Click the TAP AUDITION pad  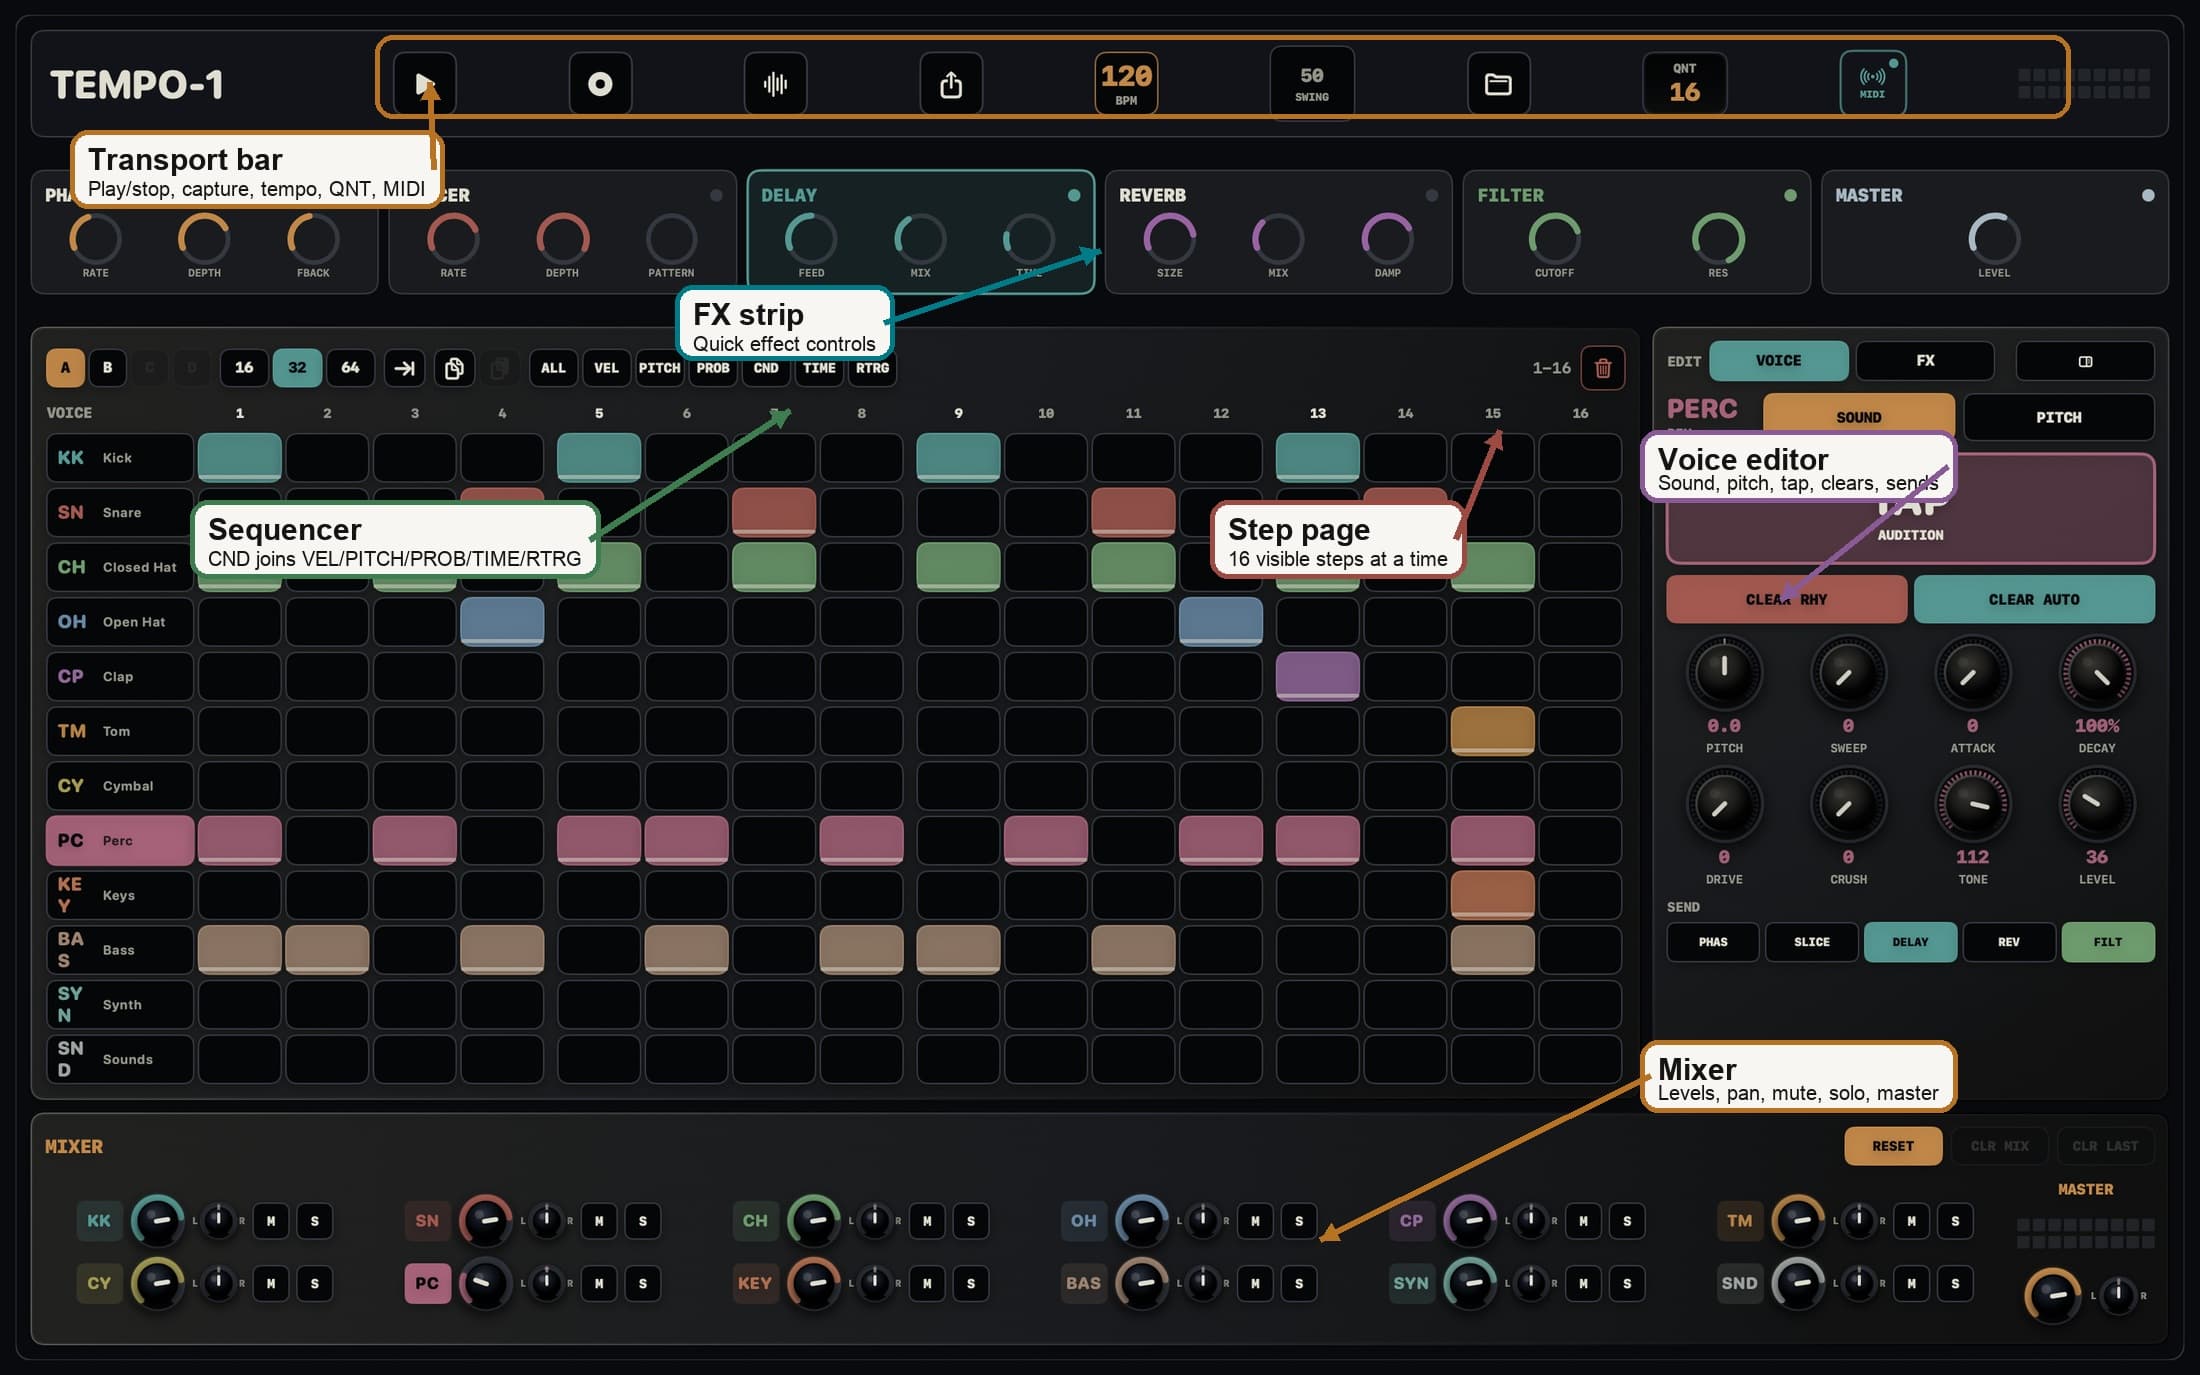coord(1910,509)
